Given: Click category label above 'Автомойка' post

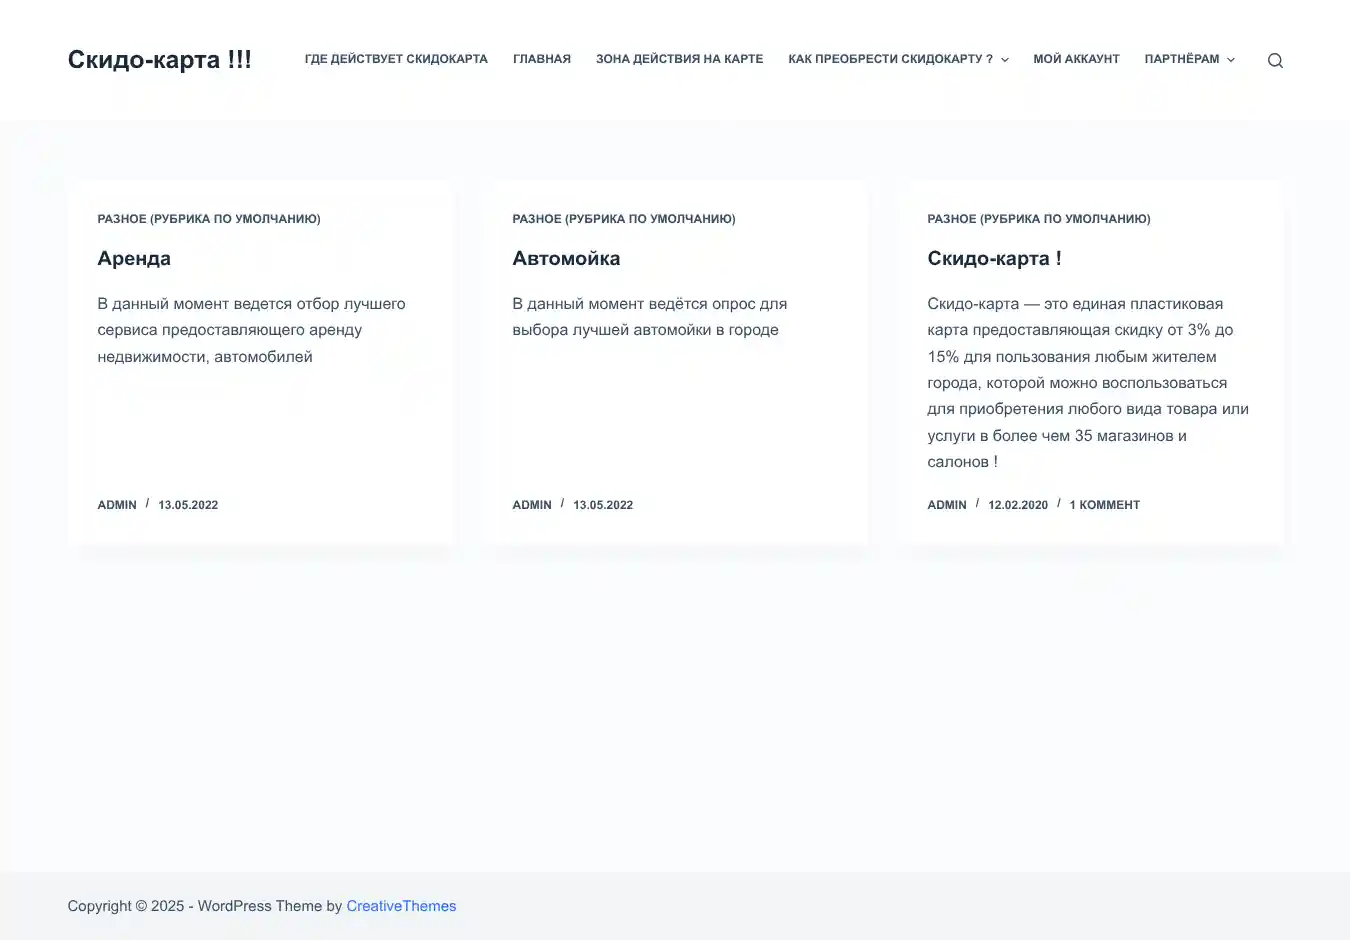Looking at the screenshot, I should tap(624, 219).
